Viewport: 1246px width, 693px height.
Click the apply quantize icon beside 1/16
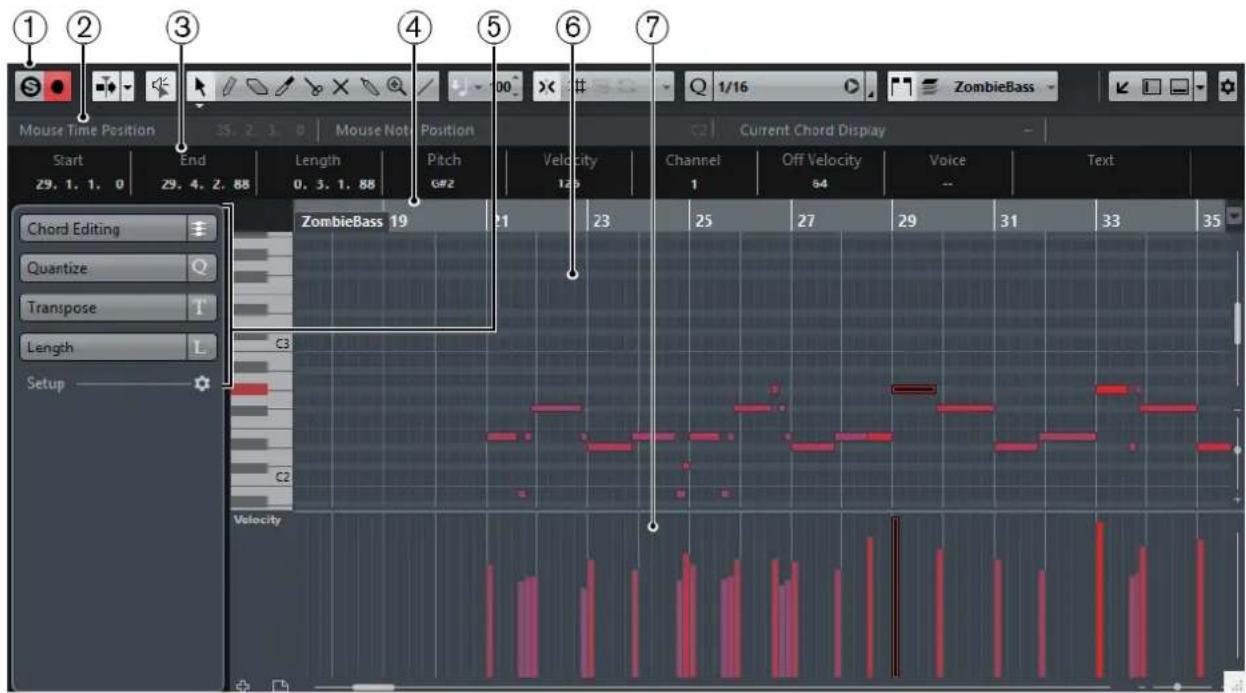point(853,87)
